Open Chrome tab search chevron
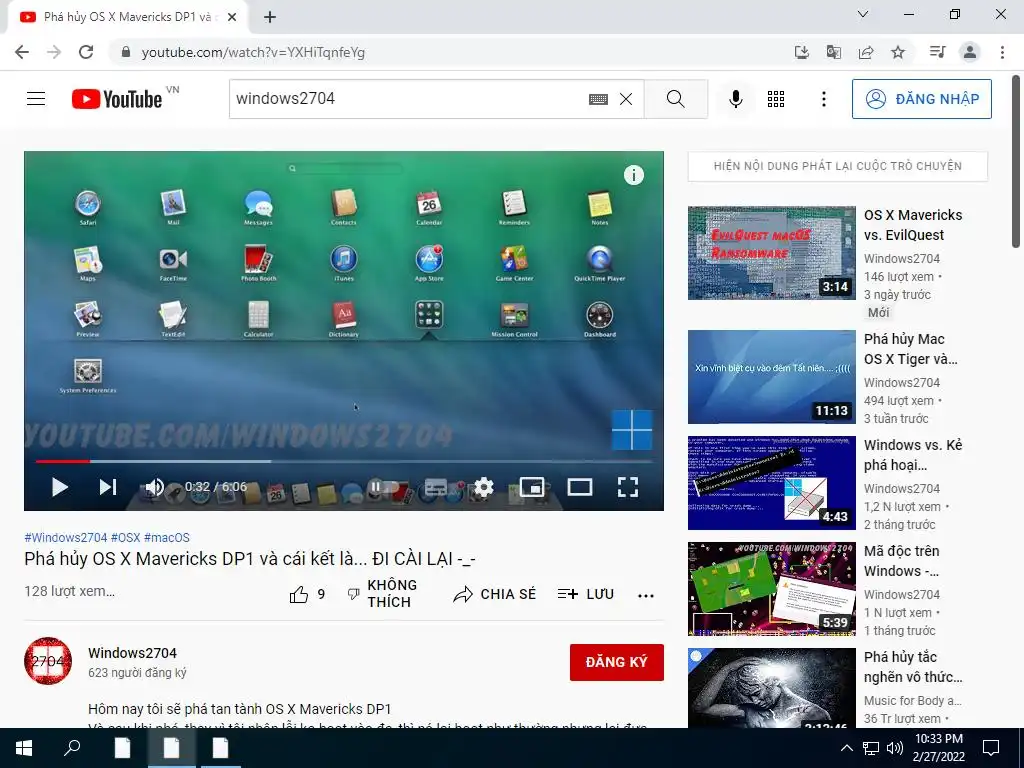The width and height of the screenshot is (1024, 768). (863, 14)
